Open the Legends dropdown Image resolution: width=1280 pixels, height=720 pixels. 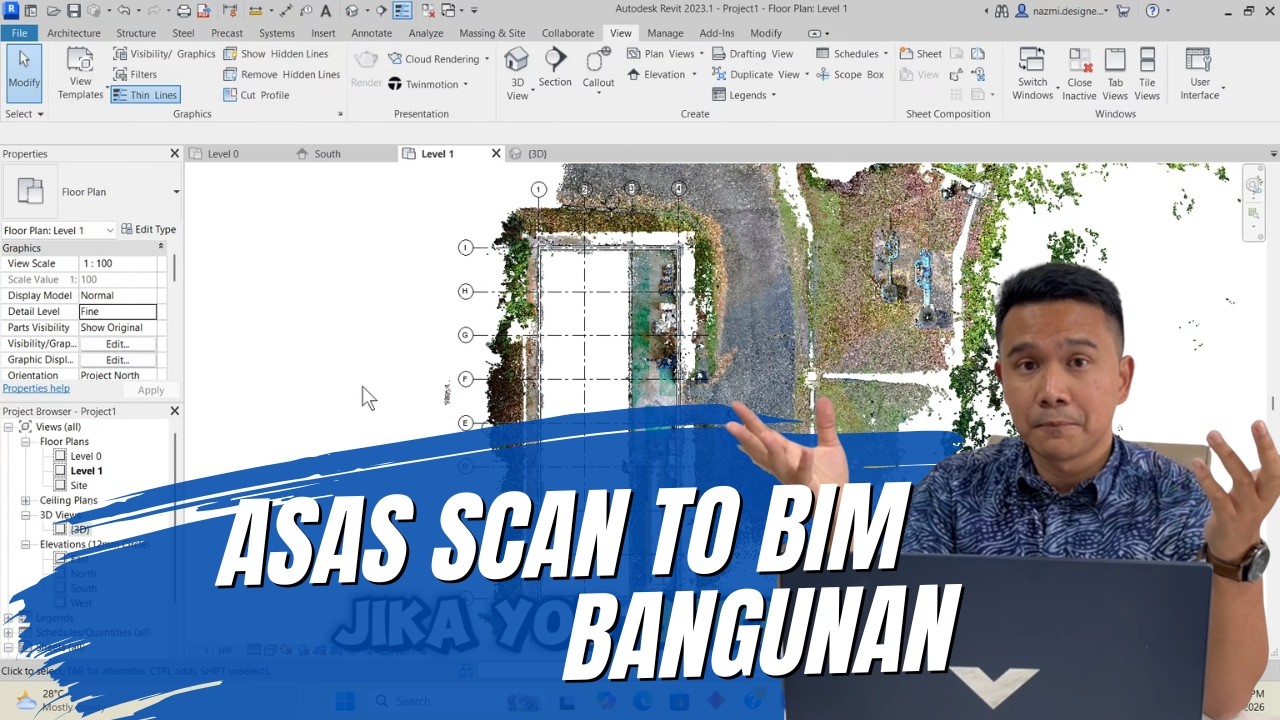(745, 95)
